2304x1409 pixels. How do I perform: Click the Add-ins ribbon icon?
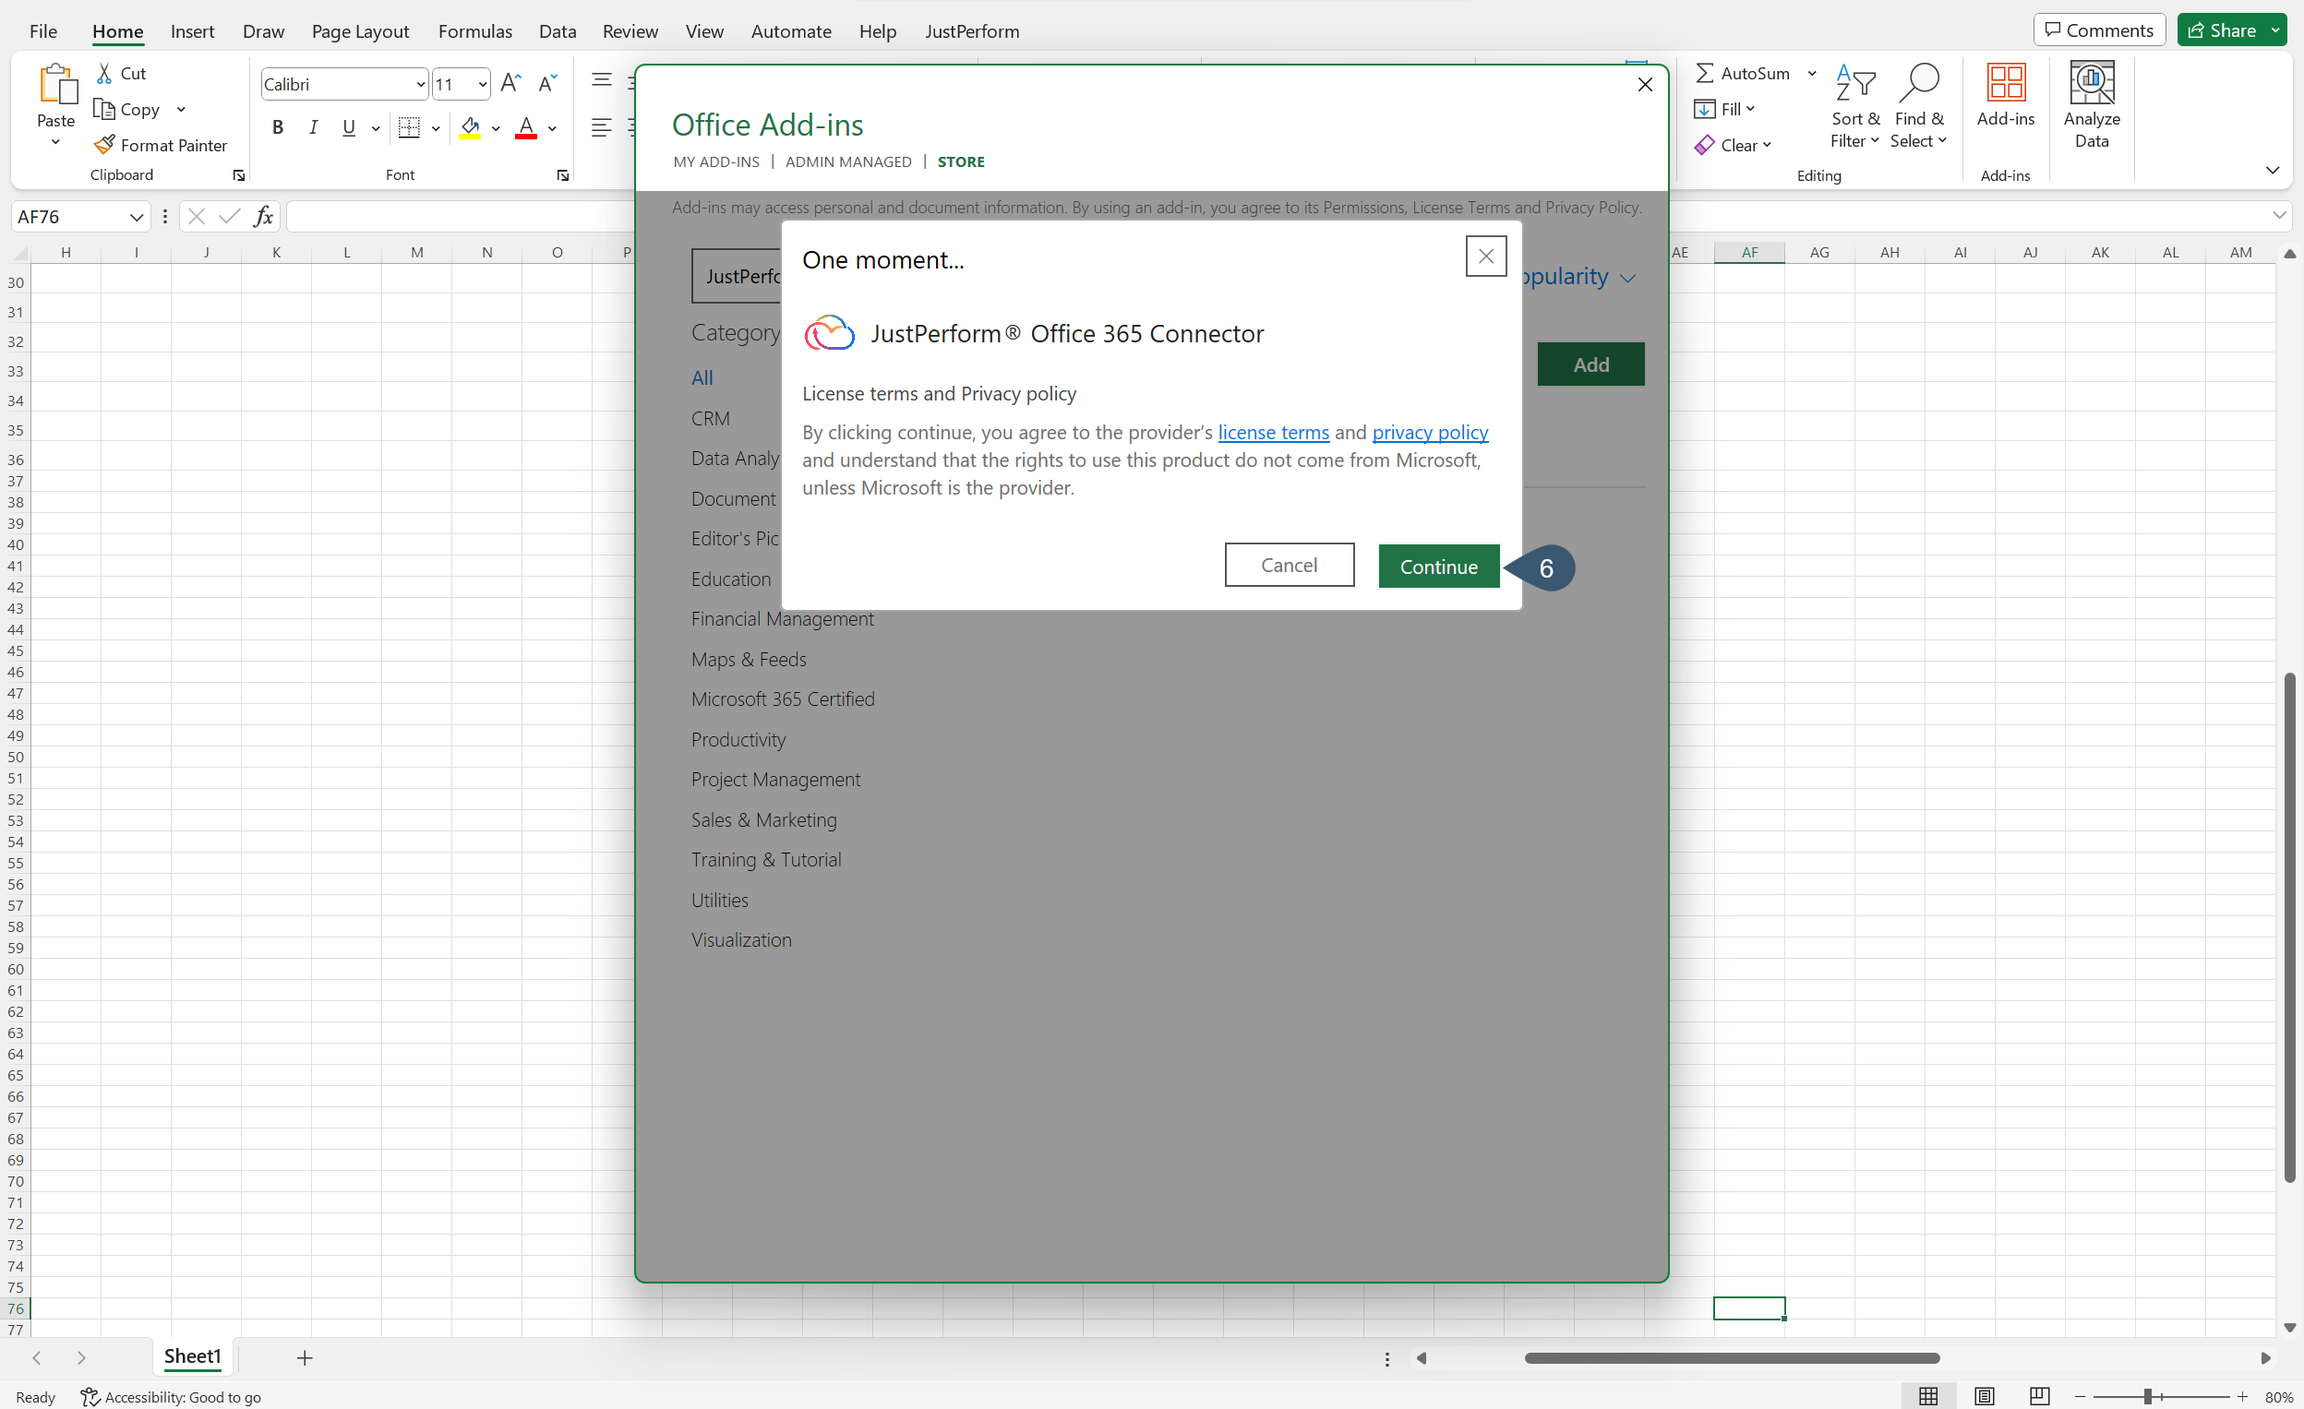click(x=2006, y=103)
